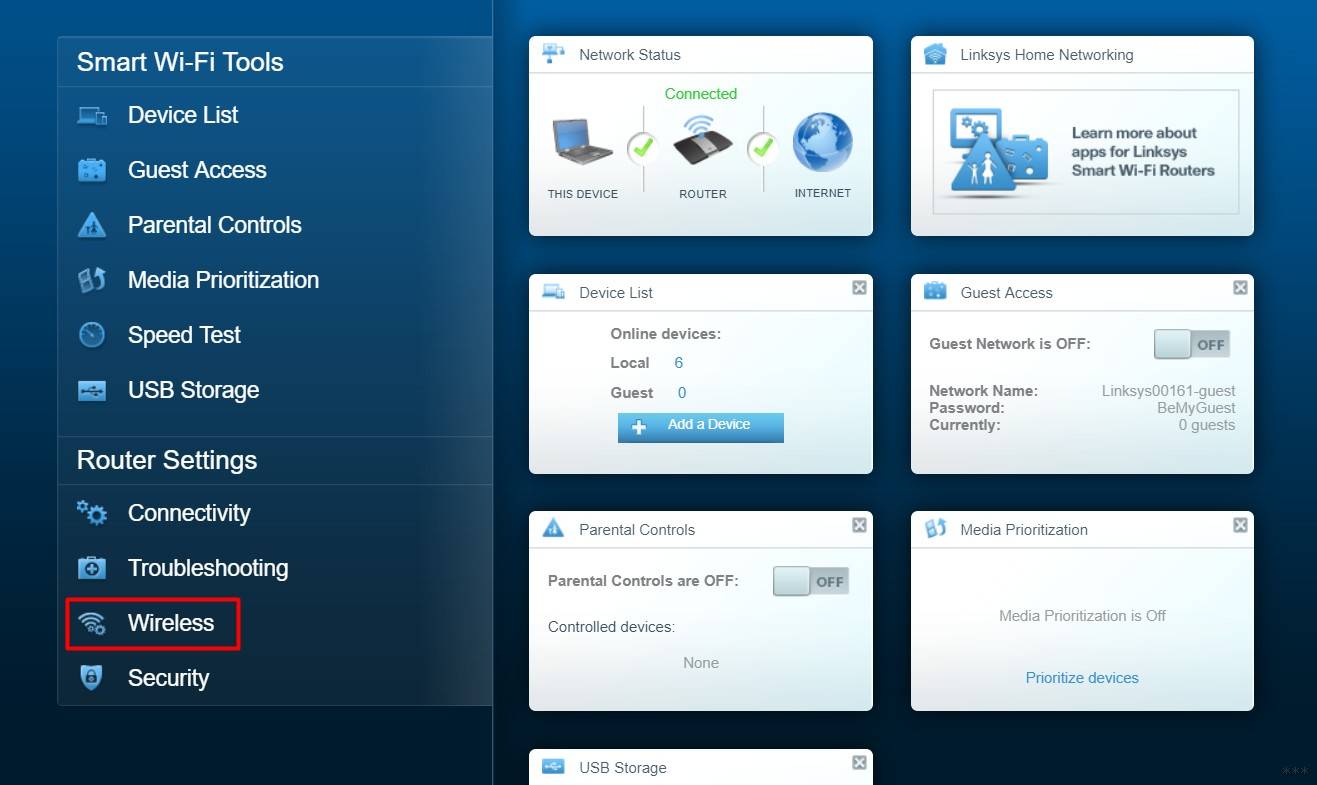The height and width of the screenshot is (785, 1317).
Task: Close the Device List widget
Action: [859, 288]
